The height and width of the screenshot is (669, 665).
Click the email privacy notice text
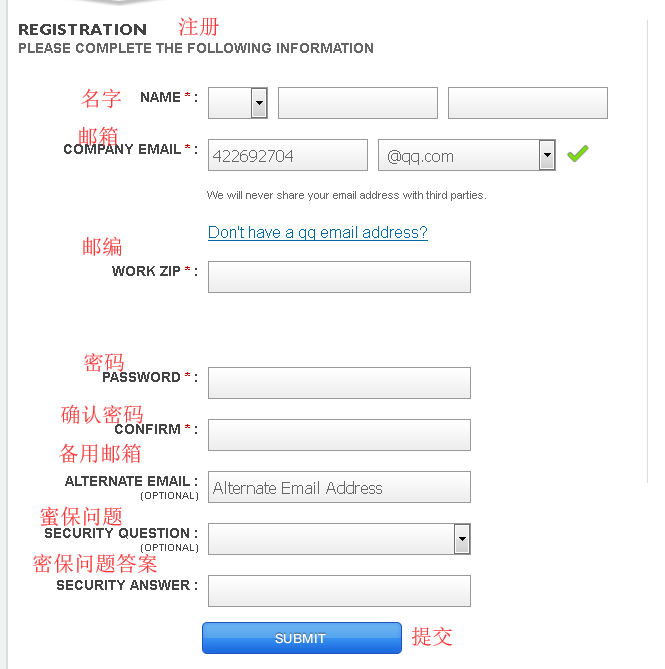coord(346,195)
